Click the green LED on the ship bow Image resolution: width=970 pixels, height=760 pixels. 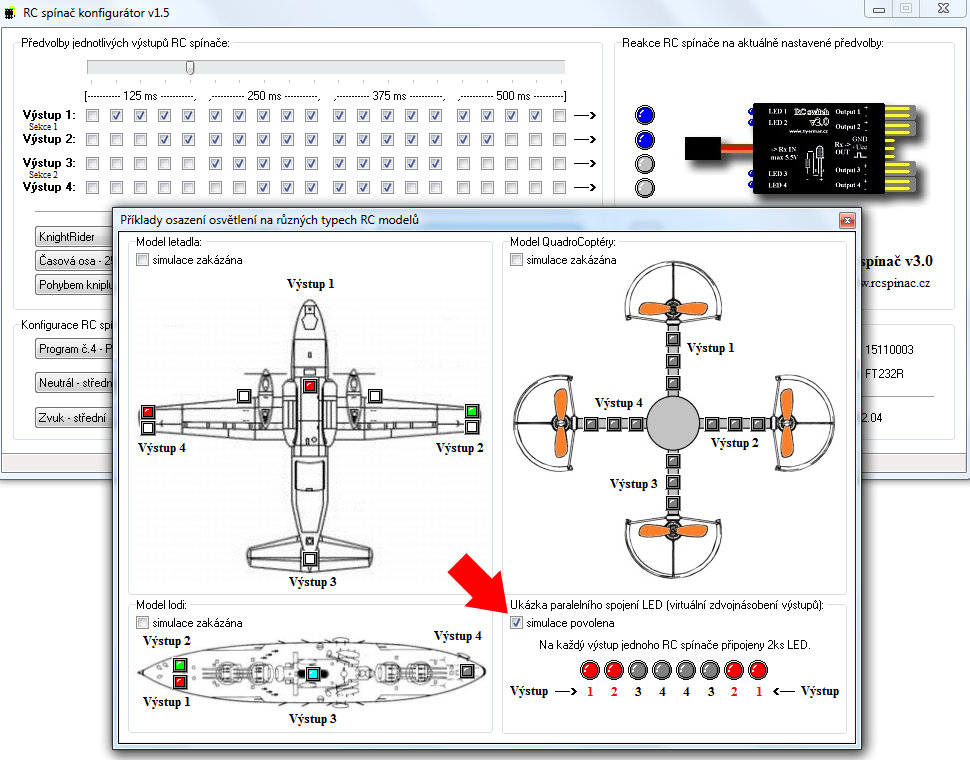(180, 665)
